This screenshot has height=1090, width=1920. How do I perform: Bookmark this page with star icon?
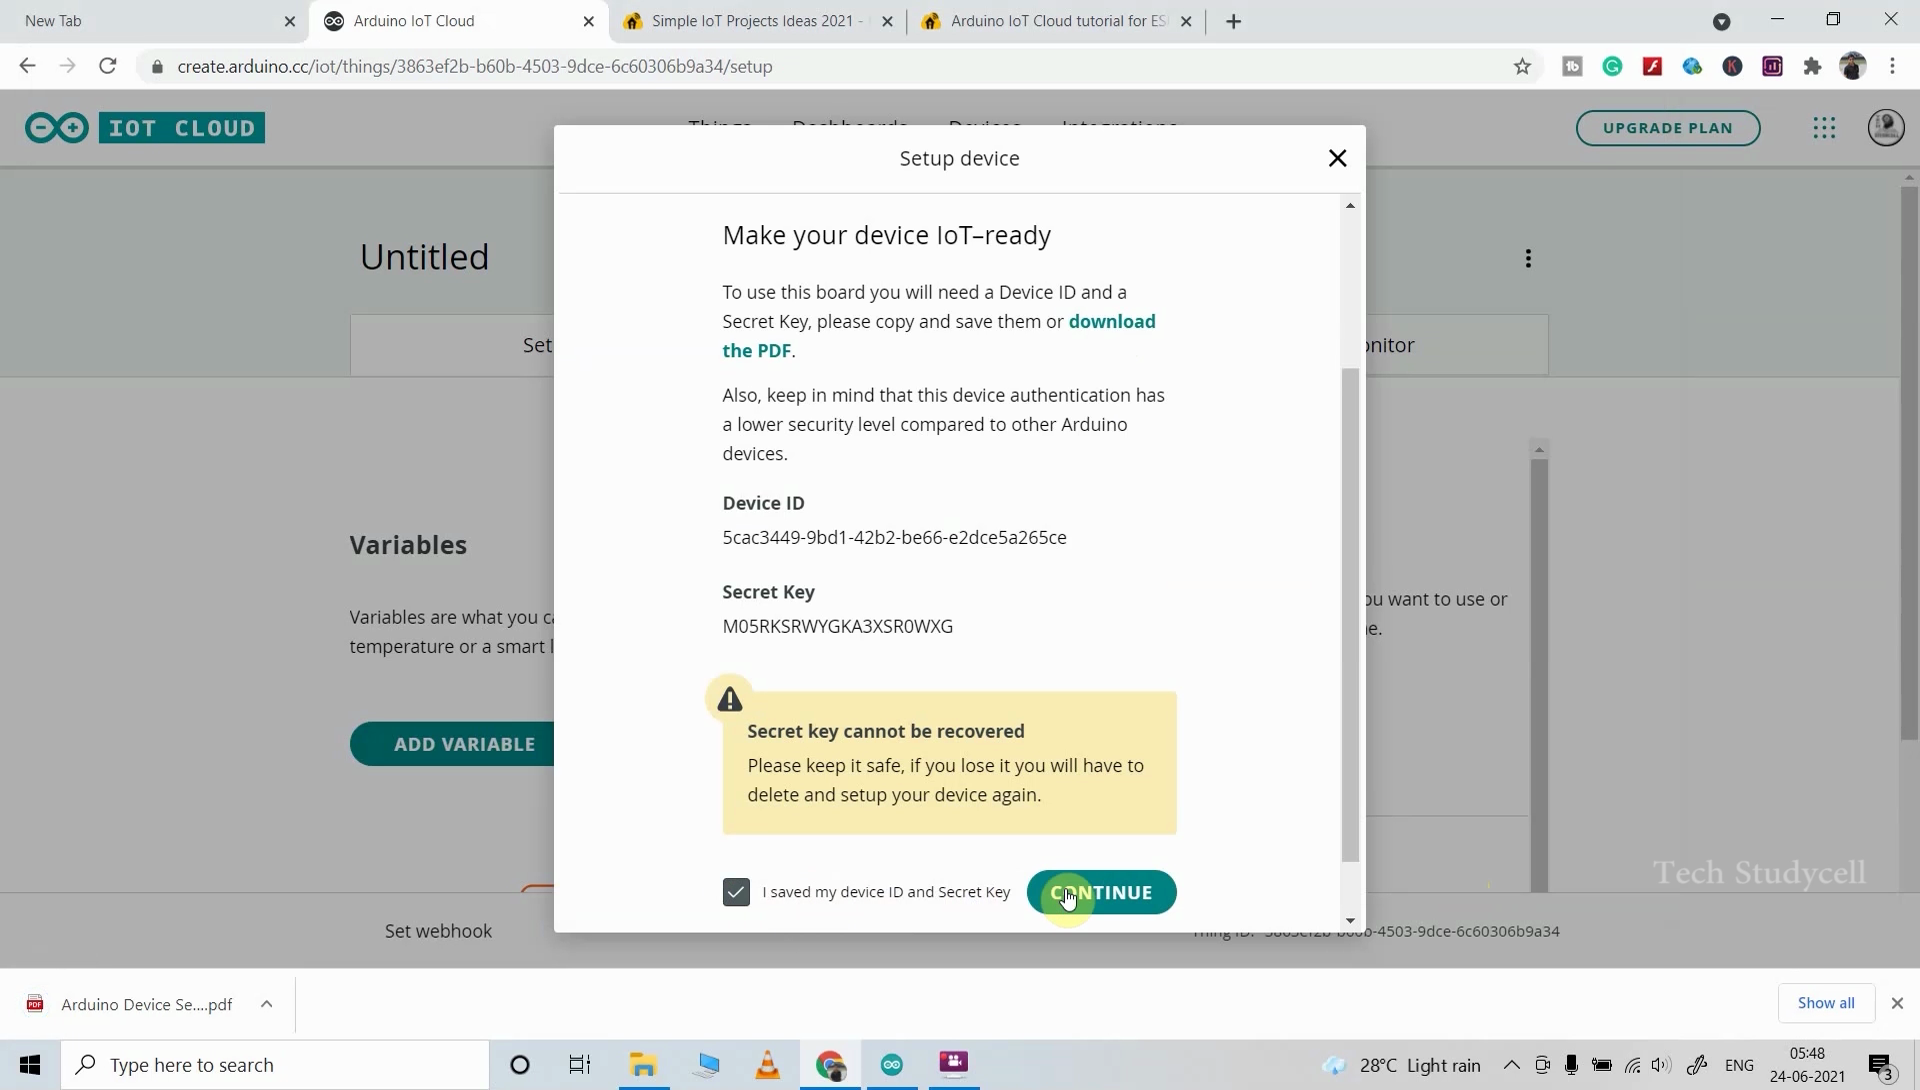(1522, 66)
